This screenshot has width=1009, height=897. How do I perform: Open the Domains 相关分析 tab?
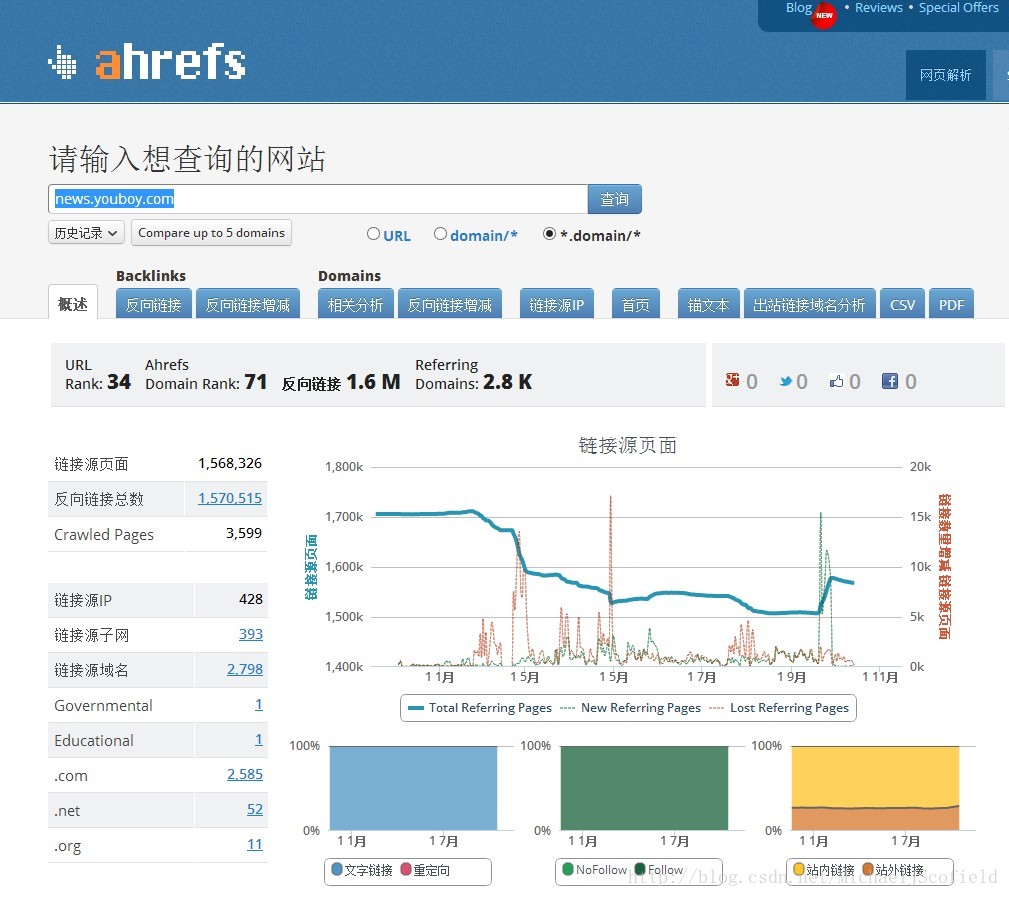355,304
